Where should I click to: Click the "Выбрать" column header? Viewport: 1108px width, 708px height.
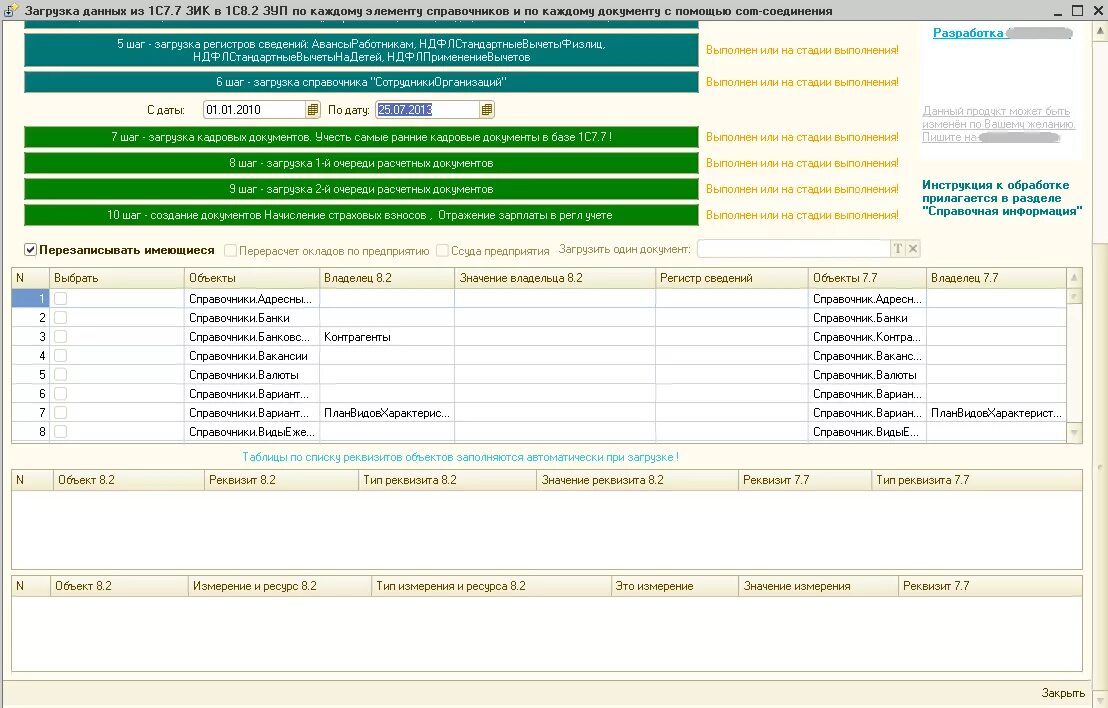tap(117, 278)
